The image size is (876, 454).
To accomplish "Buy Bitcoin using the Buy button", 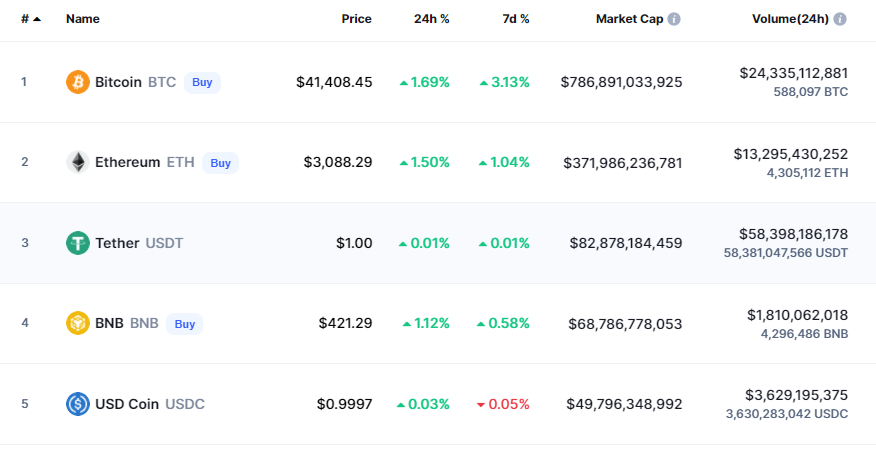I will pos(202,82).
